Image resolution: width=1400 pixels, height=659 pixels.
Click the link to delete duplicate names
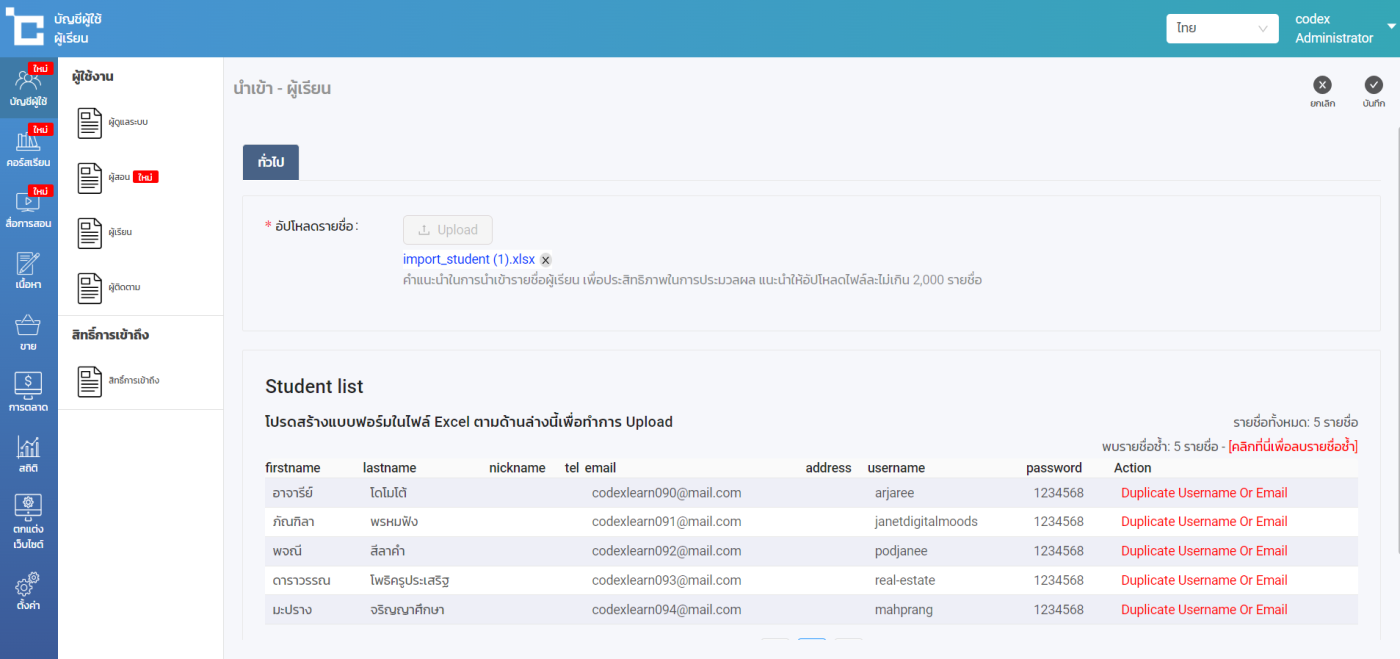(x=1292, y=446)
